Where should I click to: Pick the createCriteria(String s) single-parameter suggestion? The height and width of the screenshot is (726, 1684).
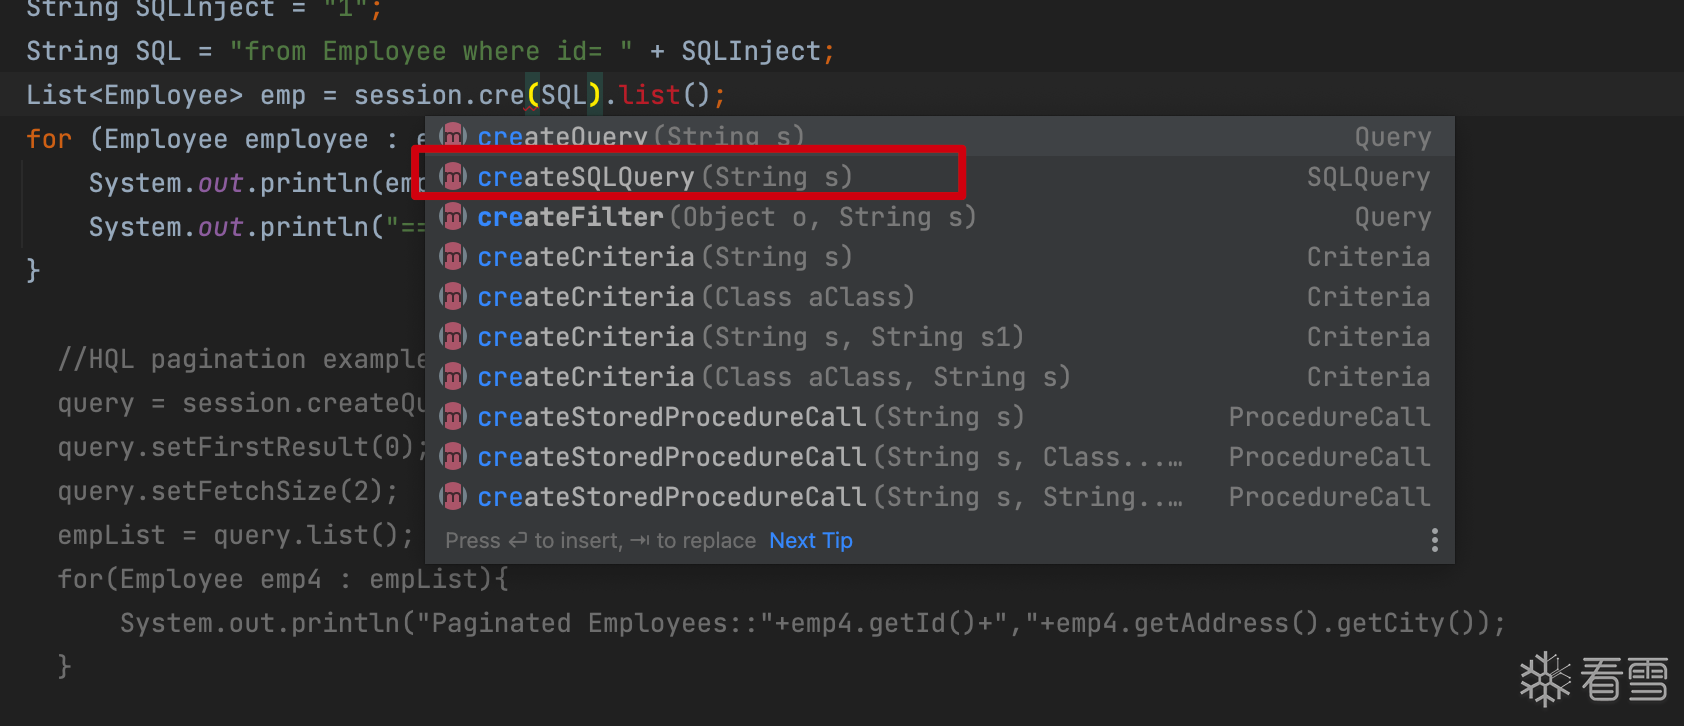click(x=665, y=257)
